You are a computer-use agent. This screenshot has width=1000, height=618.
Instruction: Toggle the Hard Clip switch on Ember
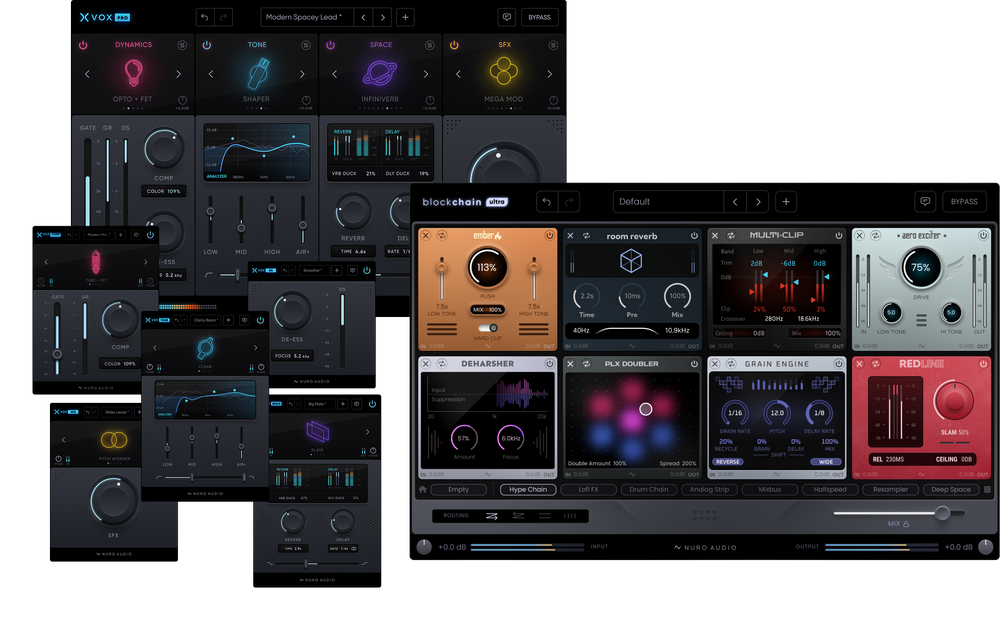488,327
